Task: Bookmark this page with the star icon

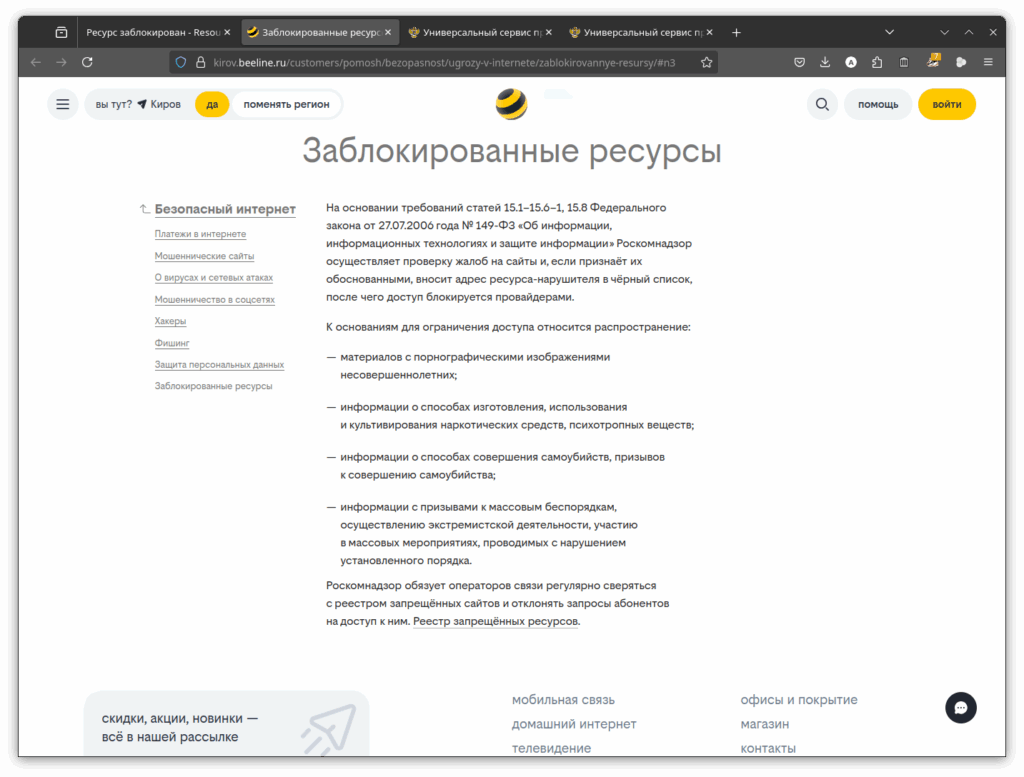Action: [x=707, y=62]
